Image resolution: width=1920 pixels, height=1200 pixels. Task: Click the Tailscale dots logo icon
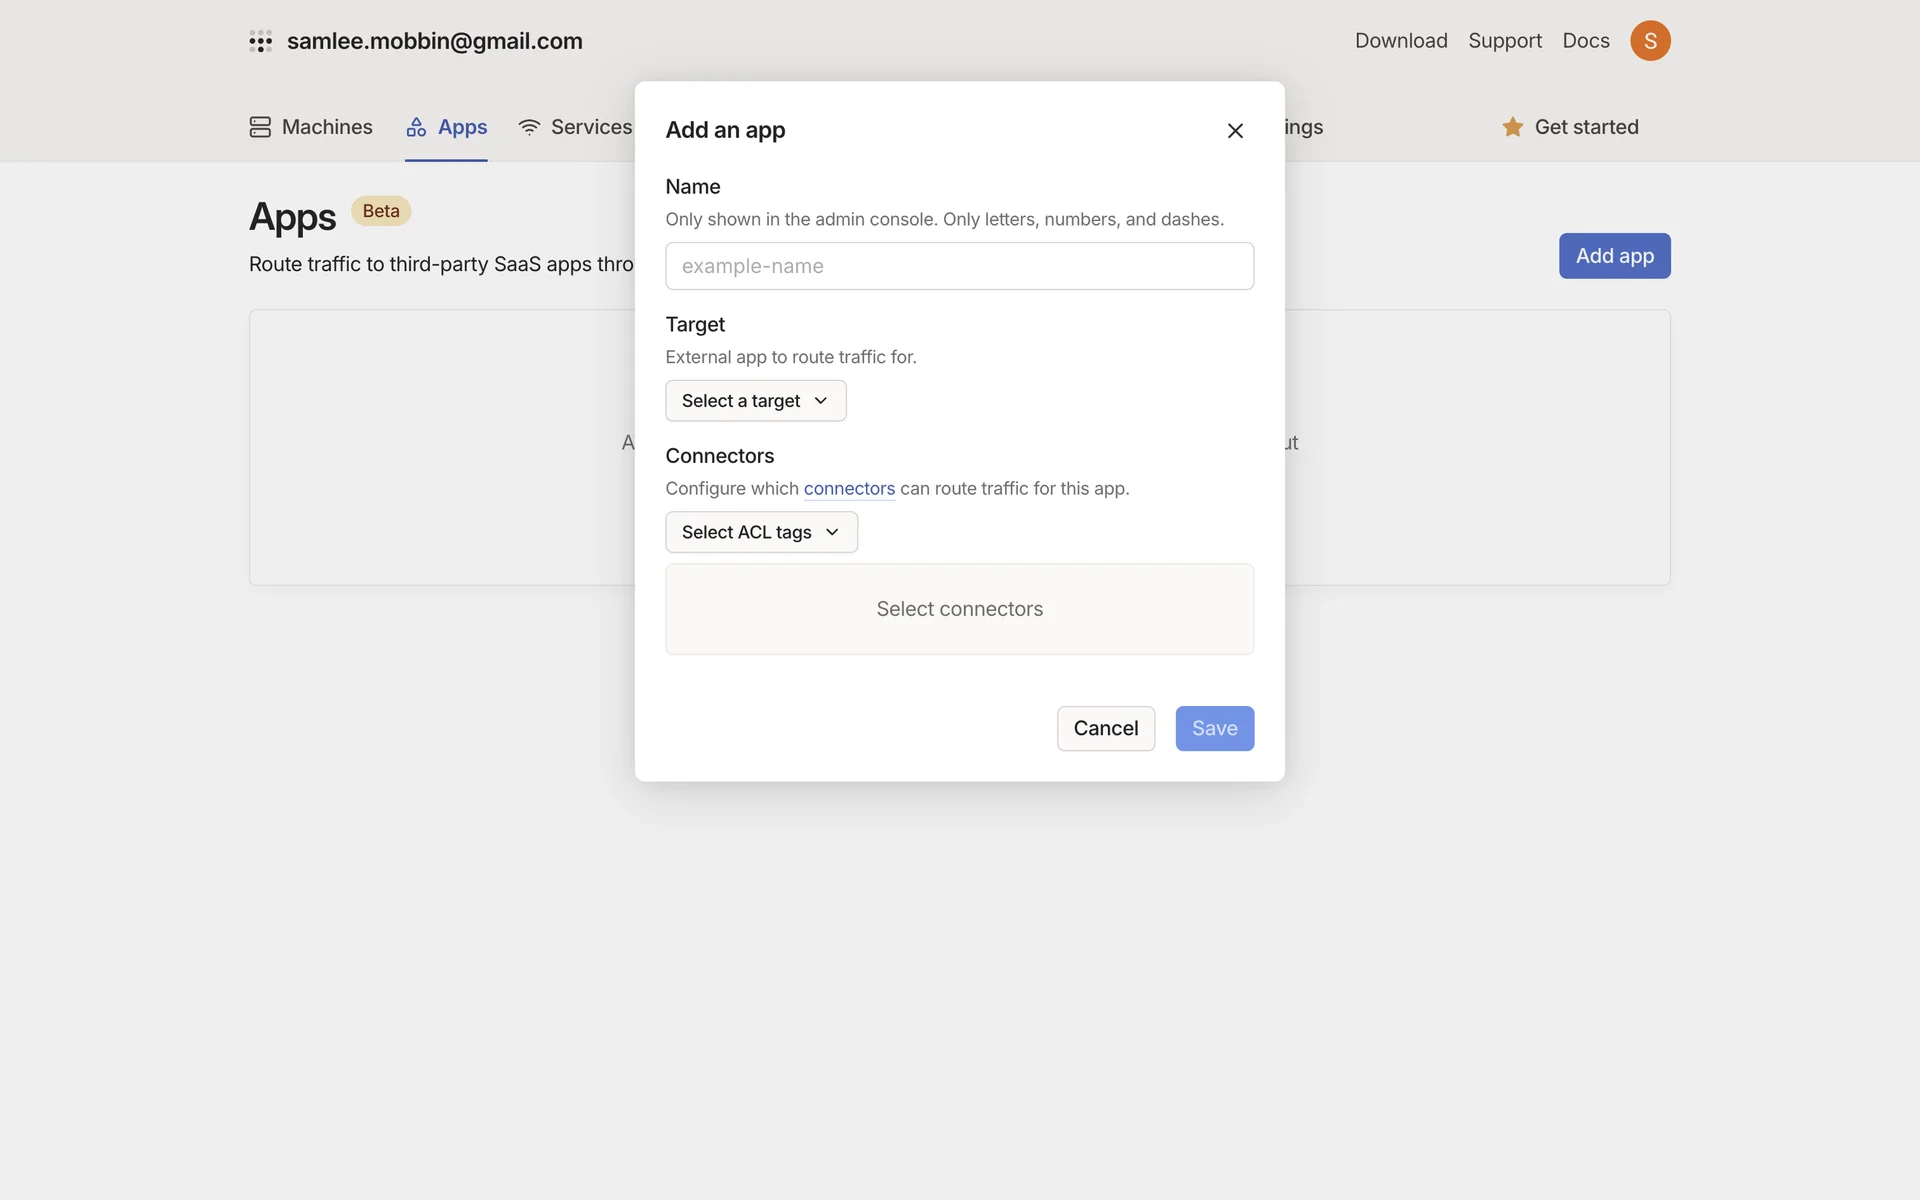[260, 41]
